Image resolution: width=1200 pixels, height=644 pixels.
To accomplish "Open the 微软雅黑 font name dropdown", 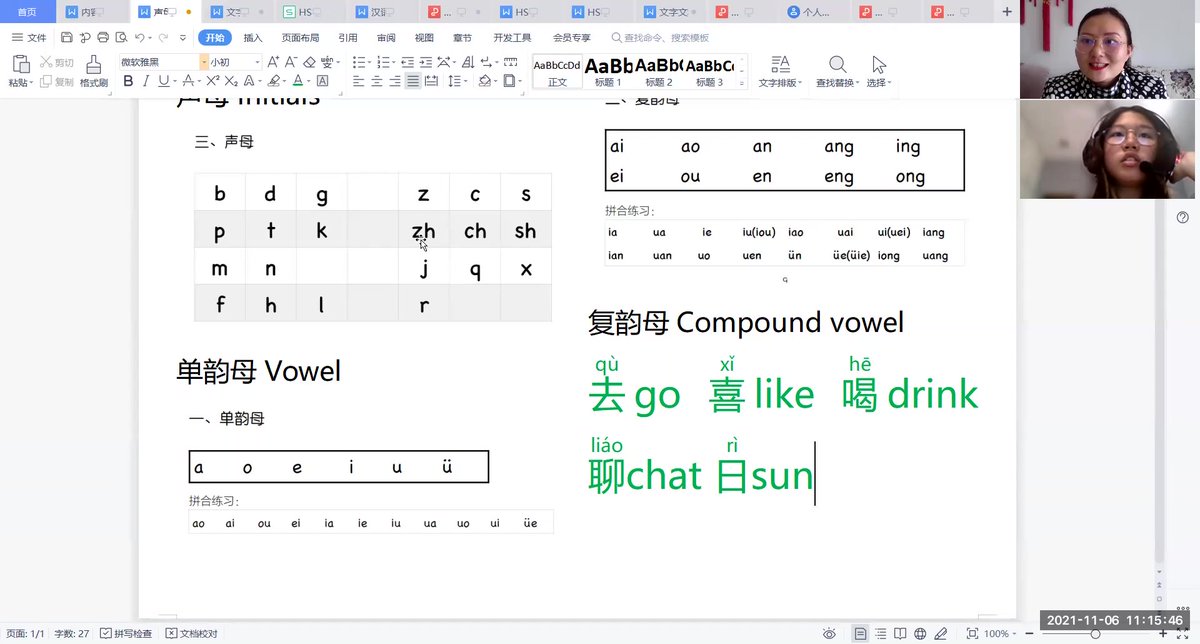I will tap(204, 62).
